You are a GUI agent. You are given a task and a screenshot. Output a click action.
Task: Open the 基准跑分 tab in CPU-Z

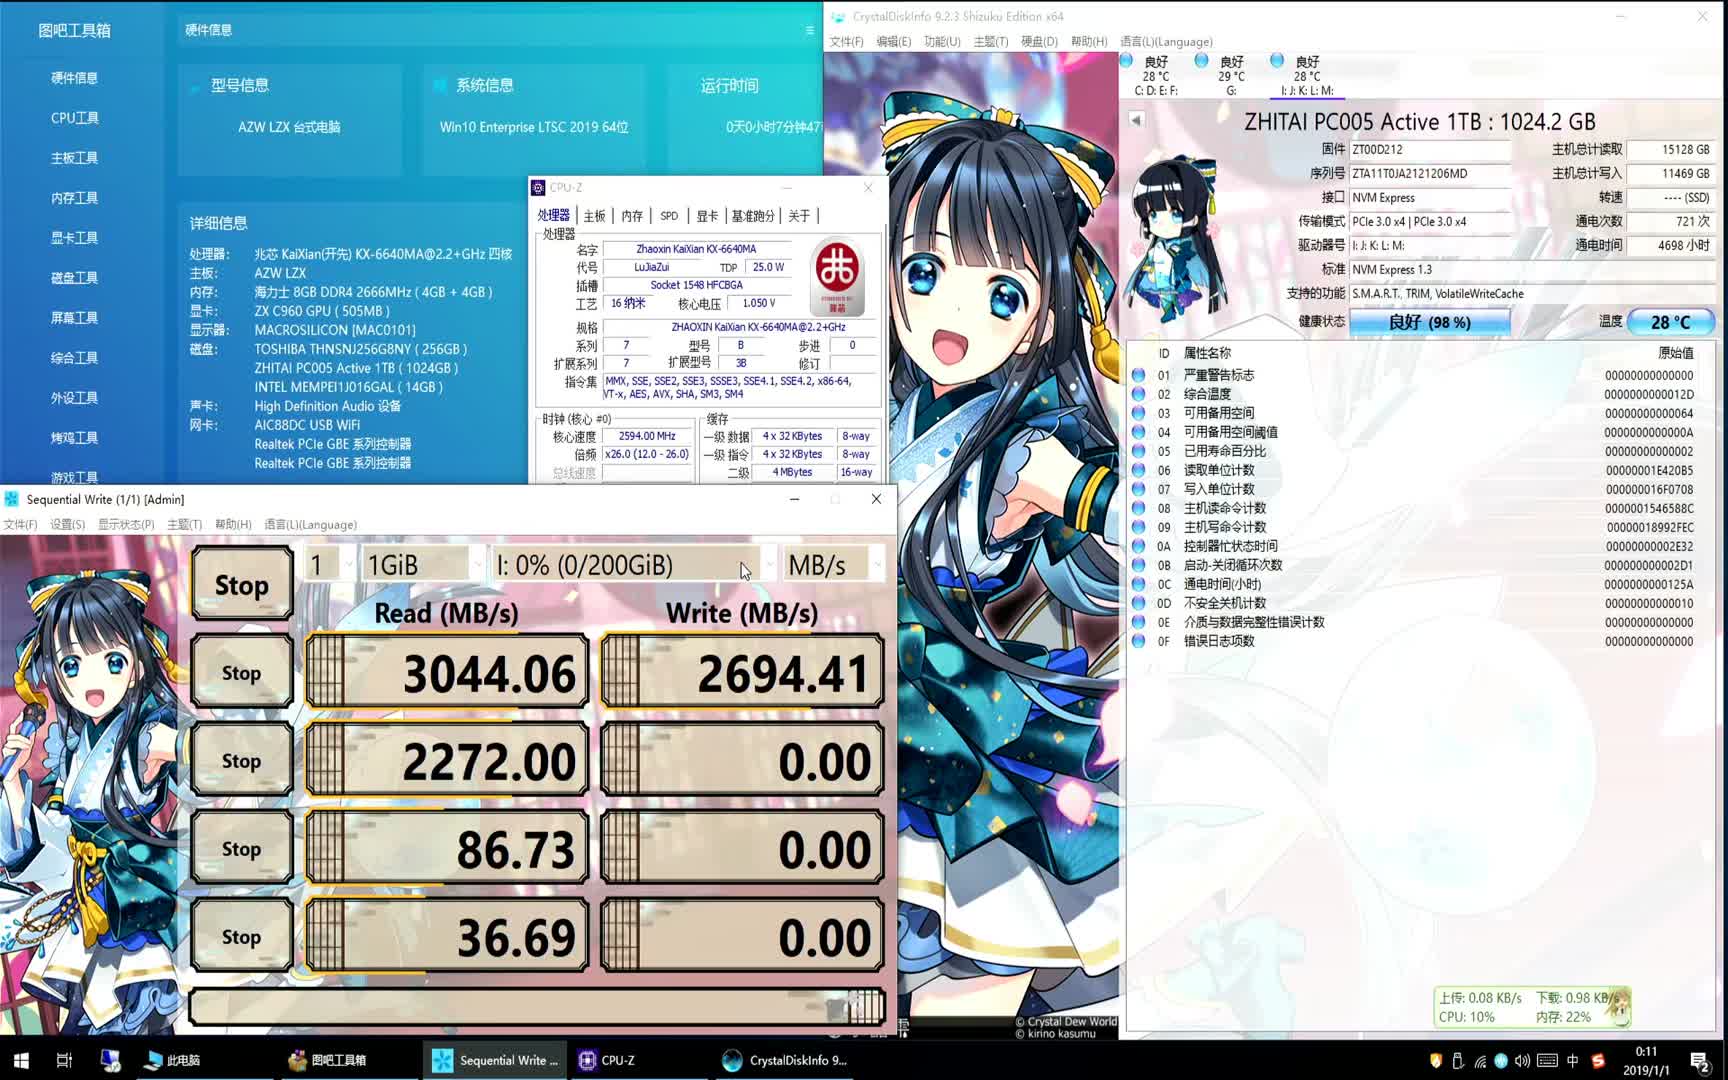click(753, 216)
